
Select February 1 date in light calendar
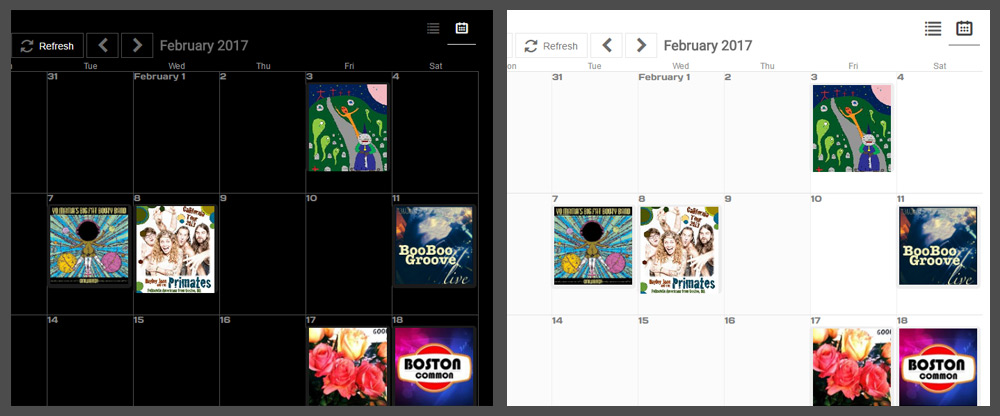[665, 77]
